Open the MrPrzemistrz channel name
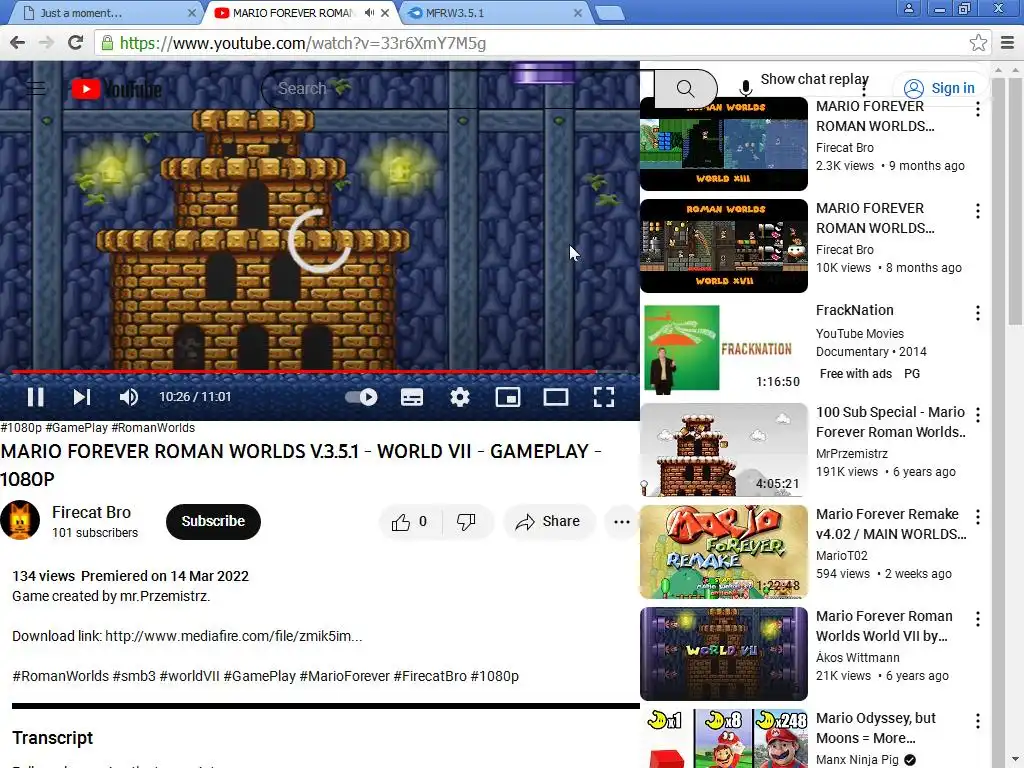The width and height of the screenshot is (1024, 768). 852,453
